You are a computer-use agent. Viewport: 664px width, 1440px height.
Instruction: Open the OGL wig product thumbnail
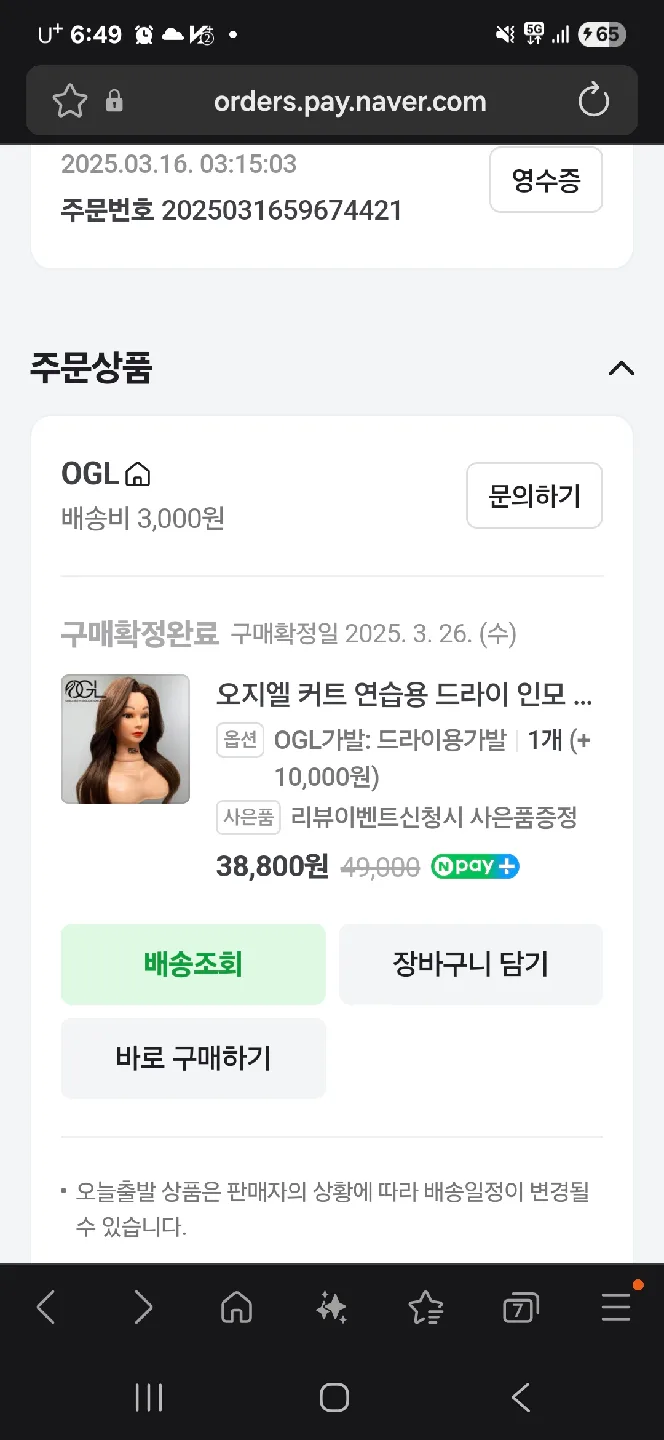[x=125, y=739]
